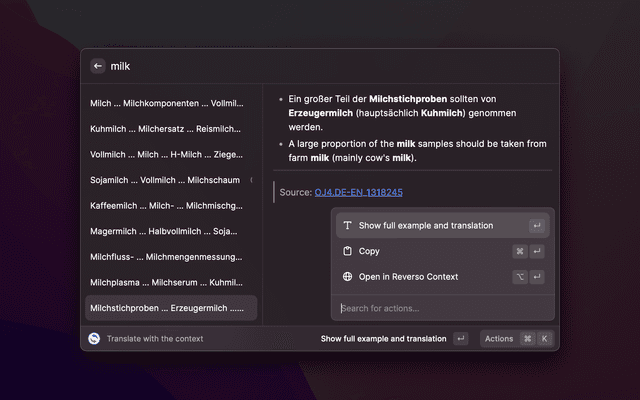Focus the Search for actions field
Image resolution: width=640 pixels, height=400 pixels.
(x=440, y=308)
